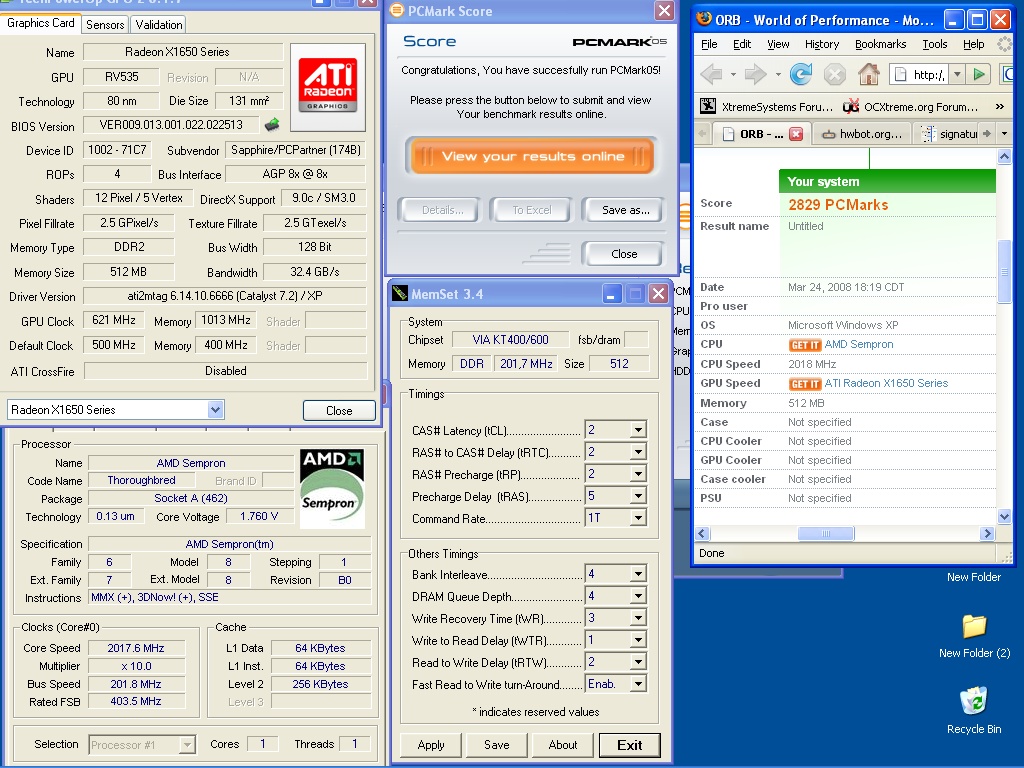Open CAS# Latency (tCL) dropdown

(x=638, y=430)
